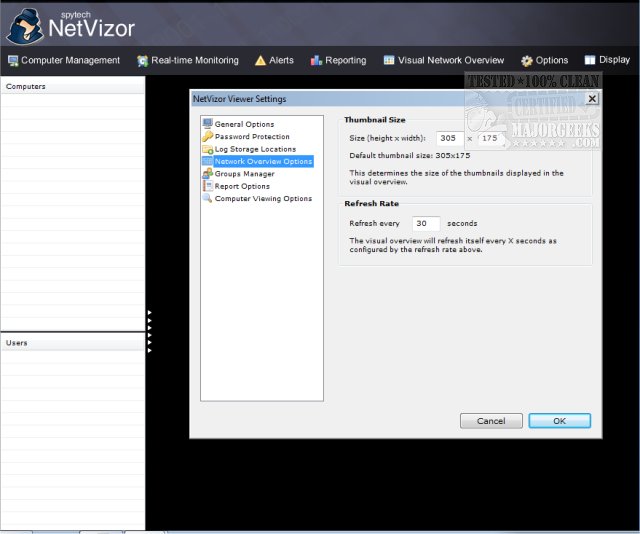The image size is (640, 534).
Task: Click the Report Options document icon
Action: pyautogui.click(x=208, y=186)
